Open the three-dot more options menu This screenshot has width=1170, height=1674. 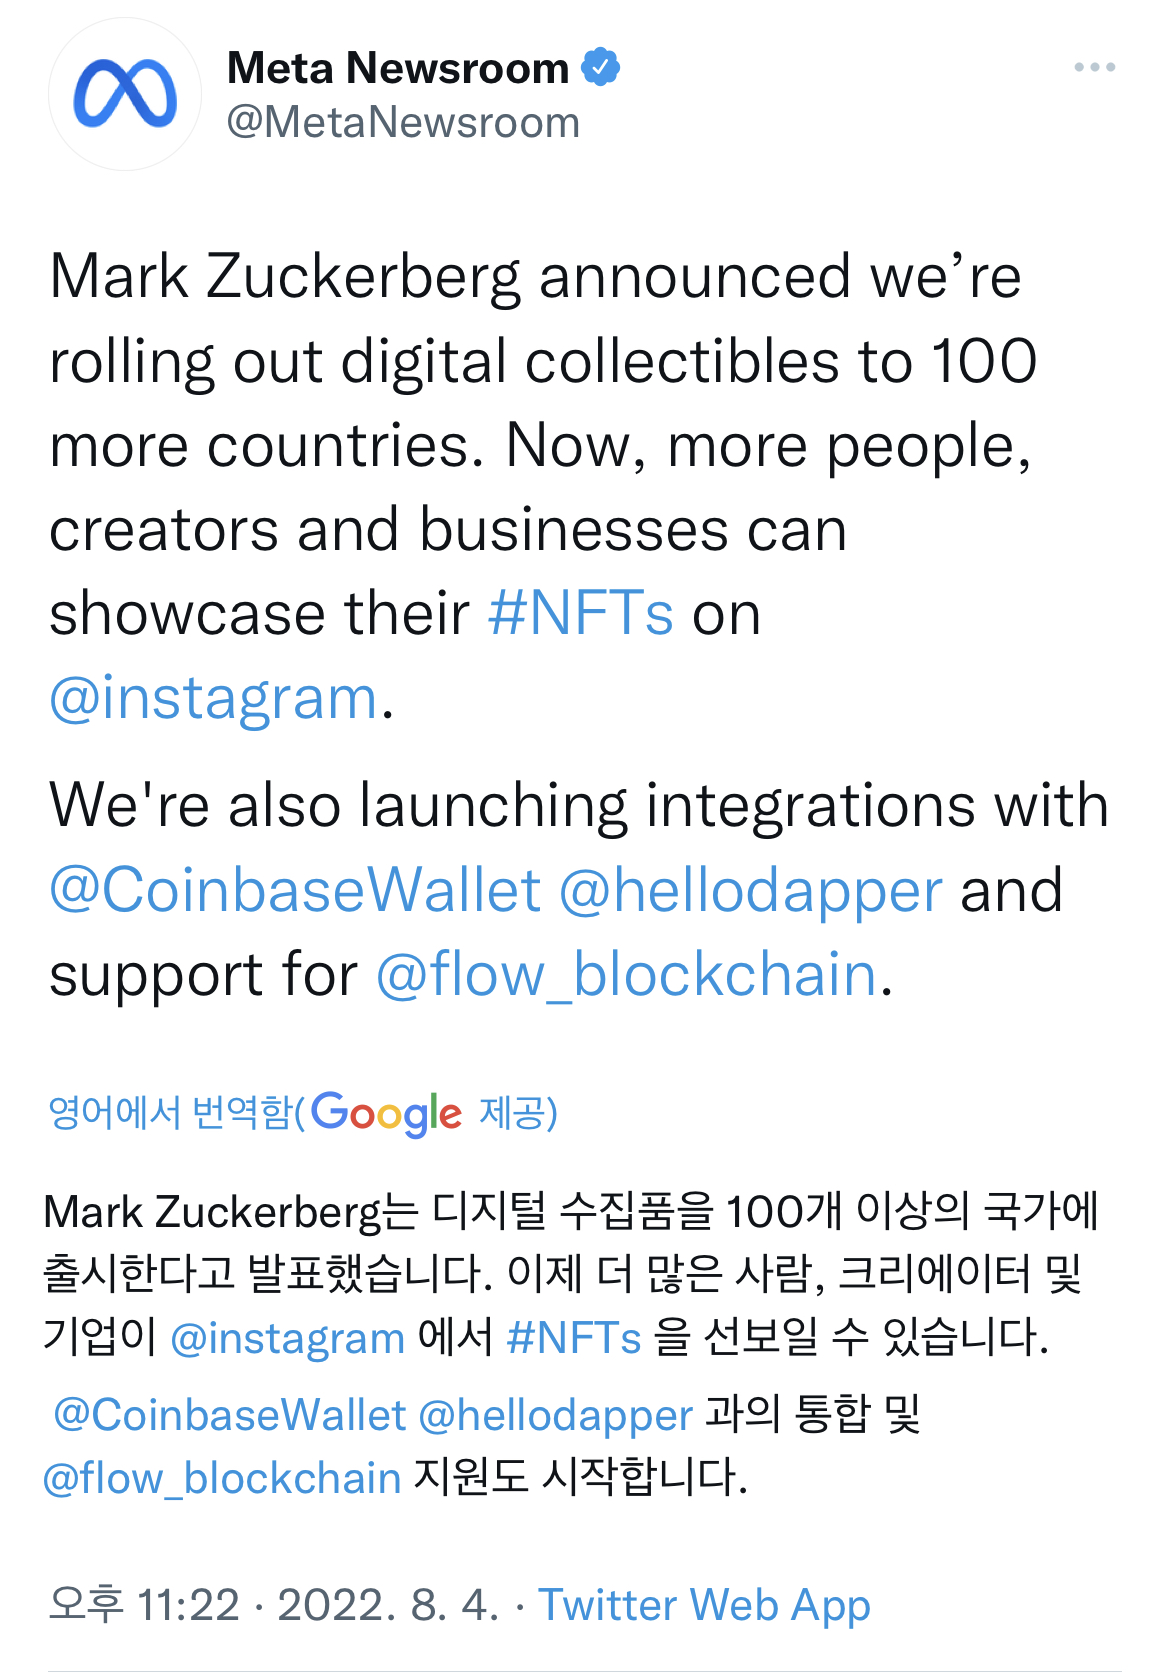[1094, 67]
